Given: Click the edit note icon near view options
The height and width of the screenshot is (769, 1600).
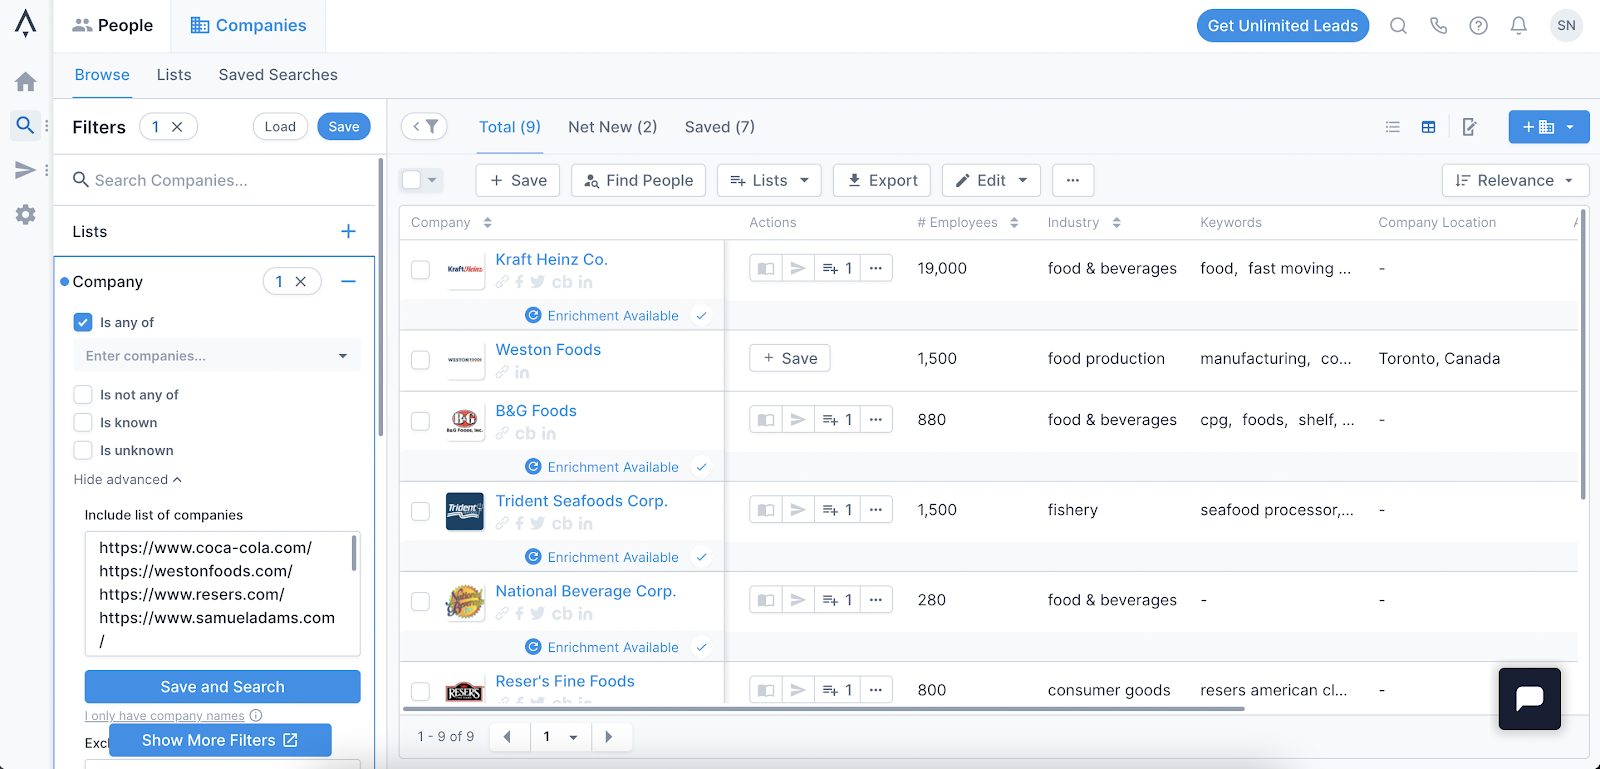Looking at the screenshot, I should [x=1469, y=127].
